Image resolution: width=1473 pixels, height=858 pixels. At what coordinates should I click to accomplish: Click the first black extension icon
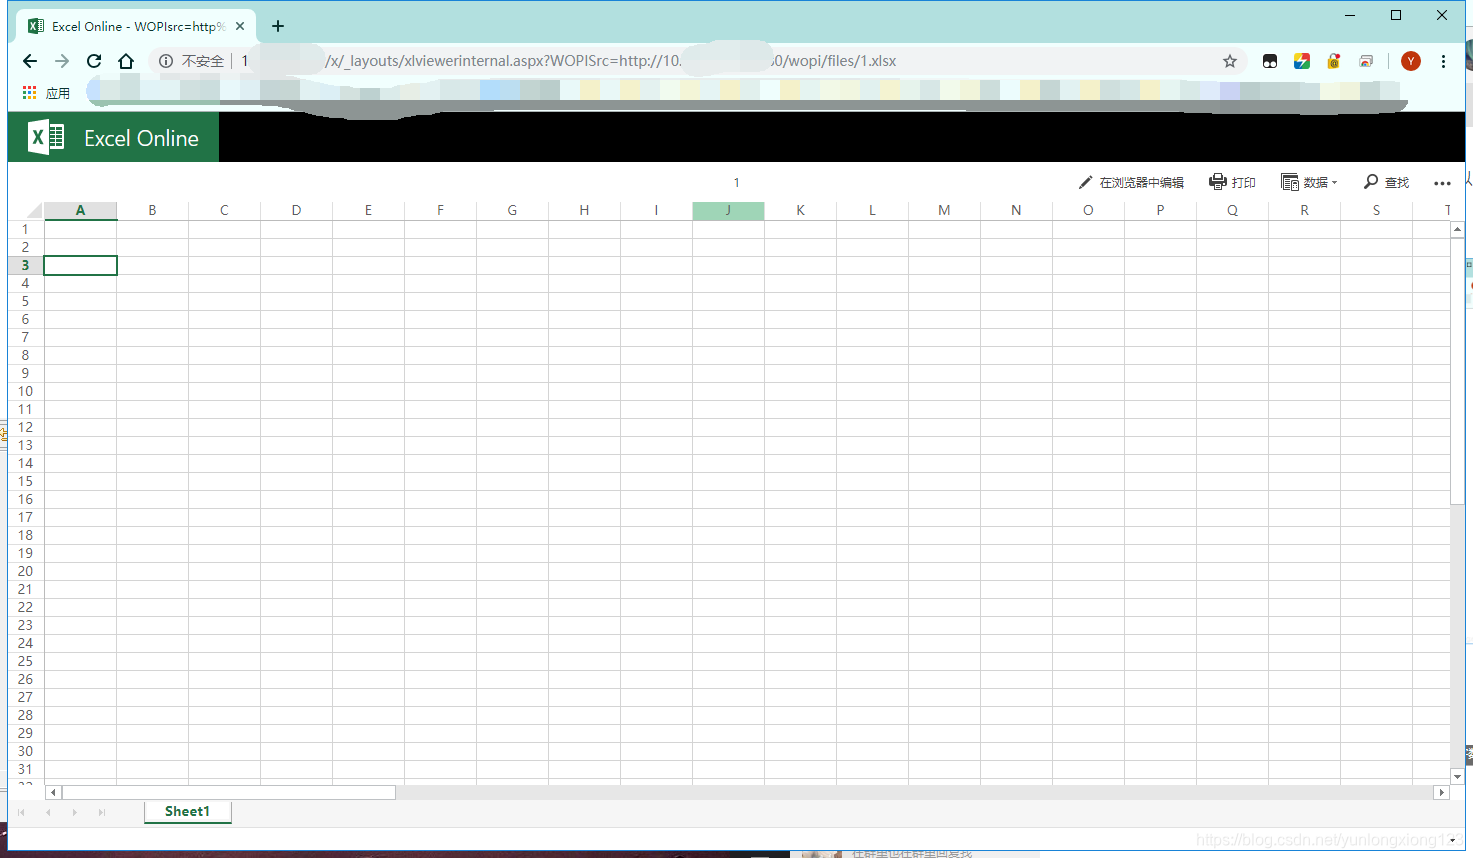coord(1270,61)
